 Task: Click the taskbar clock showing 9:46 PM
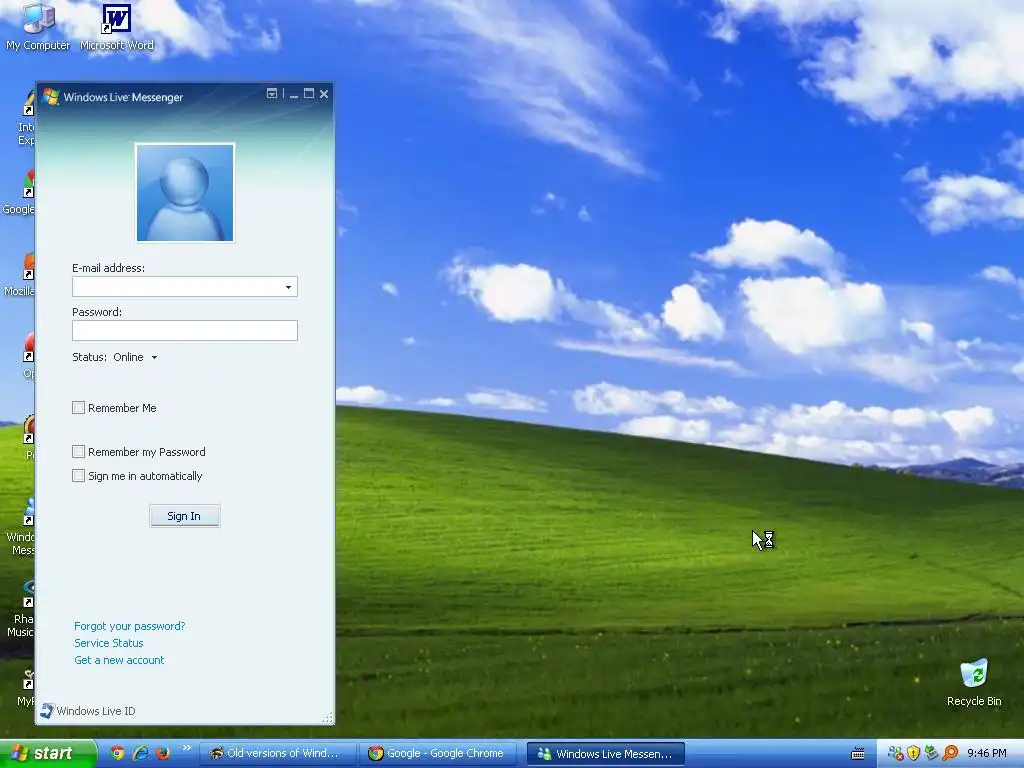pyautogui.click(x=987, y=754)
